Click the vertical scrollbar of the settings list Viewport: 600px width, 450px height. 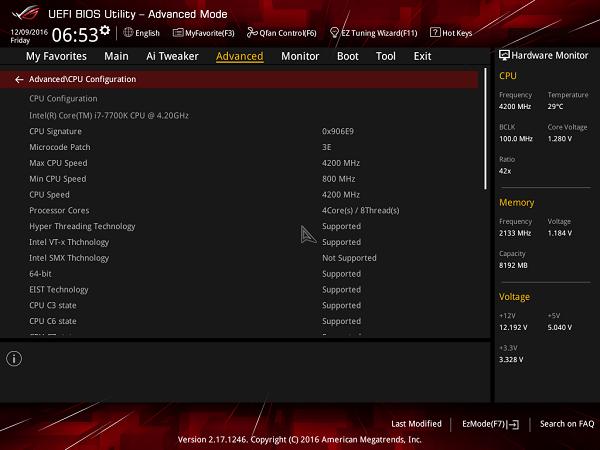(485, 129)
